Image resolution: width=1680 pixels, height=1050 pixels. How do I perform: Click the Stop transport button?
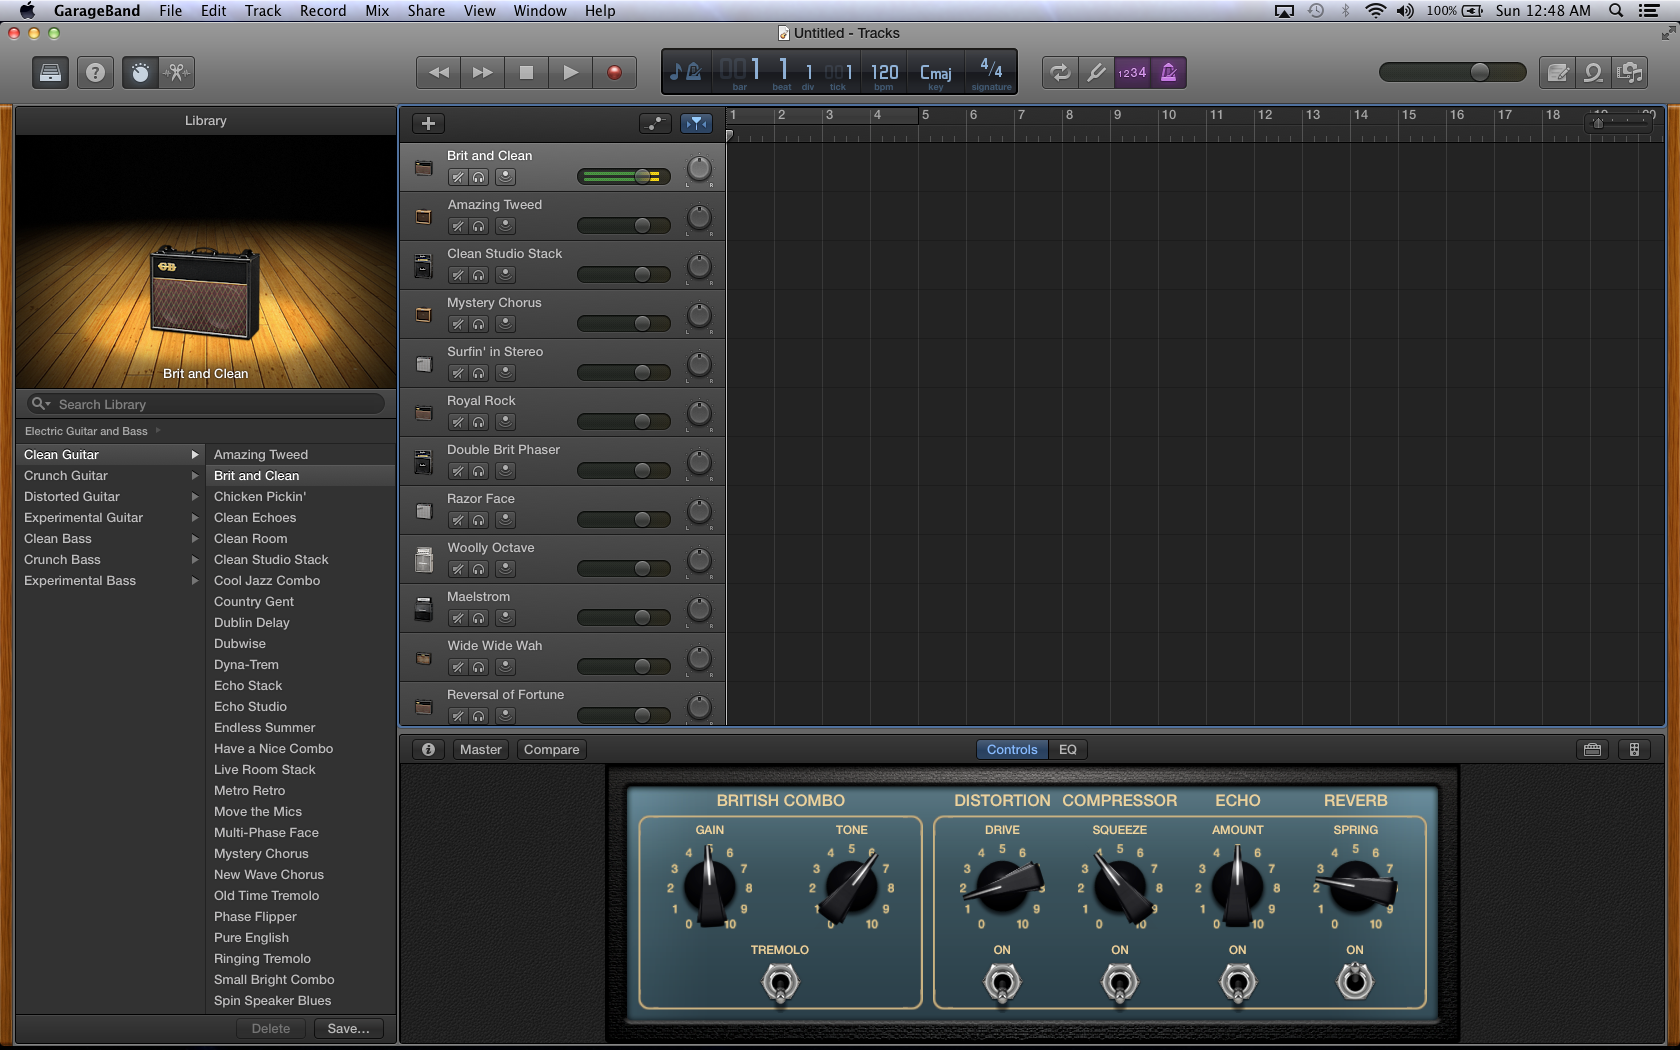(526, 72)
